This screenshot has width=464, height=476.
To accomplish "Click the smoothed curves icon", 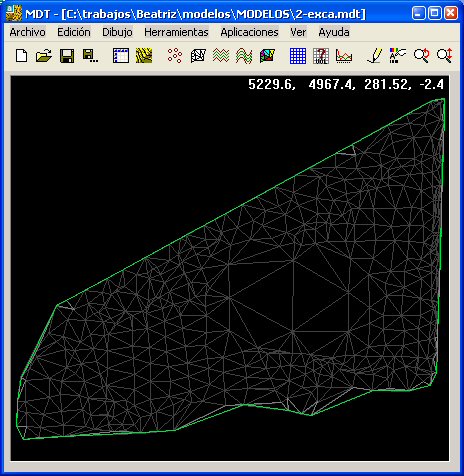I will click(244, 56).
